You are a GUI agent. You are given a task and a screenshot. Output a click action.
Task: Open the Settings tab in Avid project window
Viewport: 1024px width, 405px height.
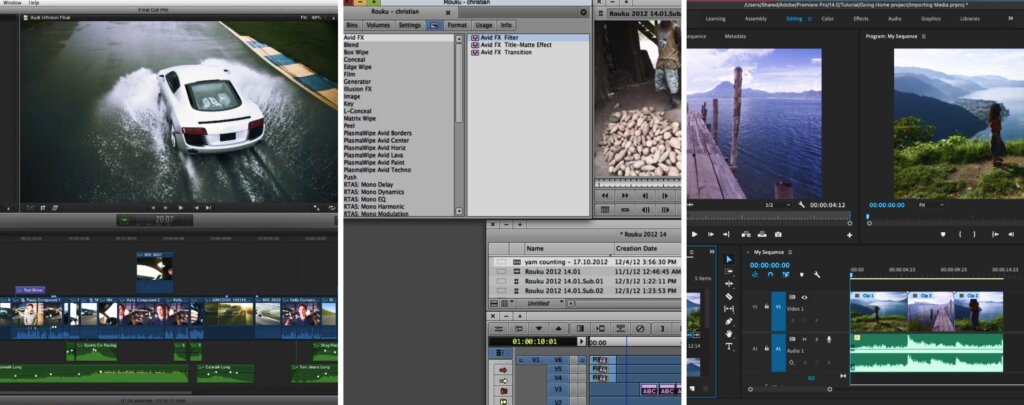click(409, 25)
